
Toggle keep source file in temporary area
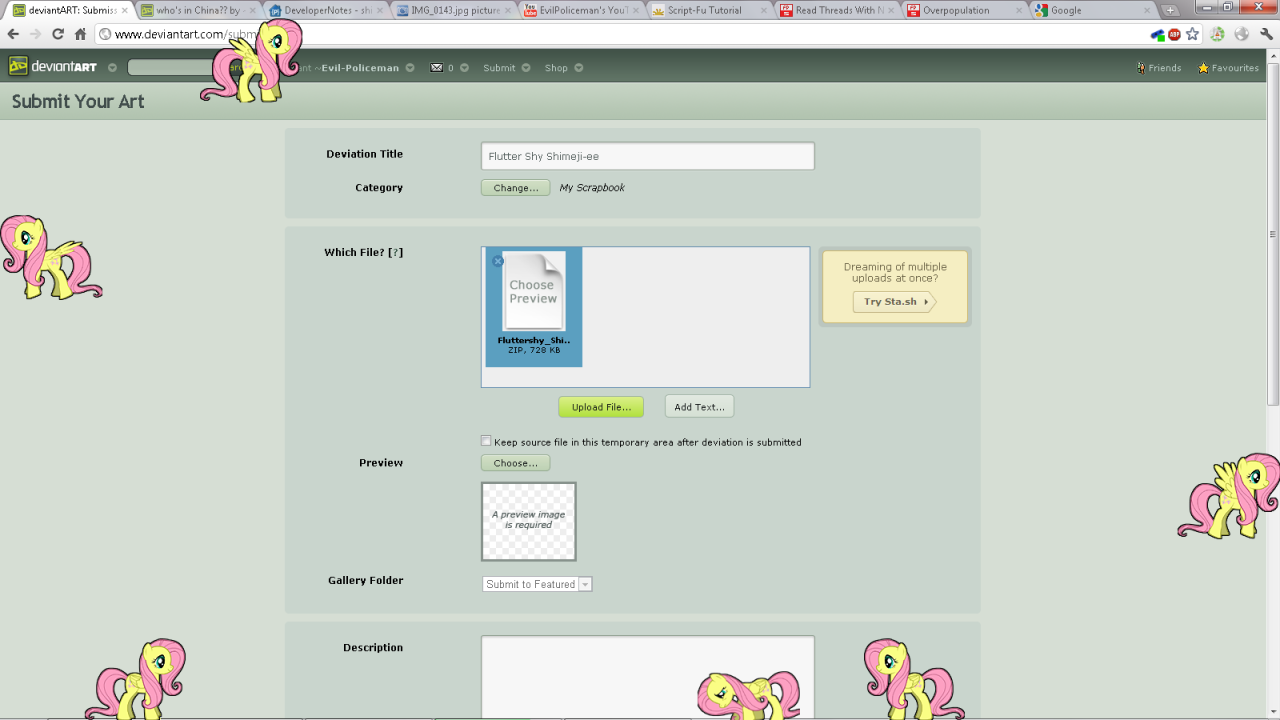point(486,441)
